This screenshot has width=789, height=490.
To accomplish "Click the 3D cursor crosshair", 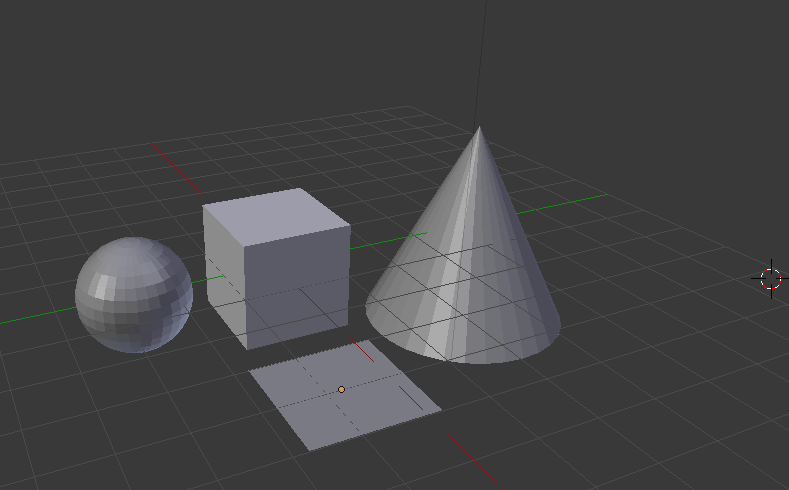I will (771, 279).
